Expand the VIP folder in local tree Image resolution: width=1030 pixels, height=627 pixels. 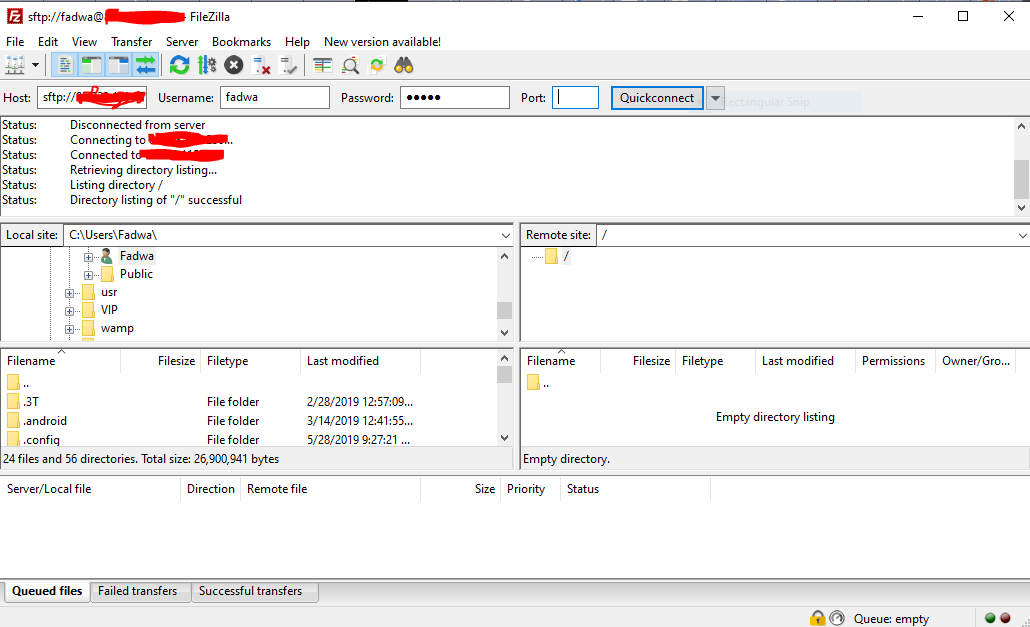click(x=69, y=311)
